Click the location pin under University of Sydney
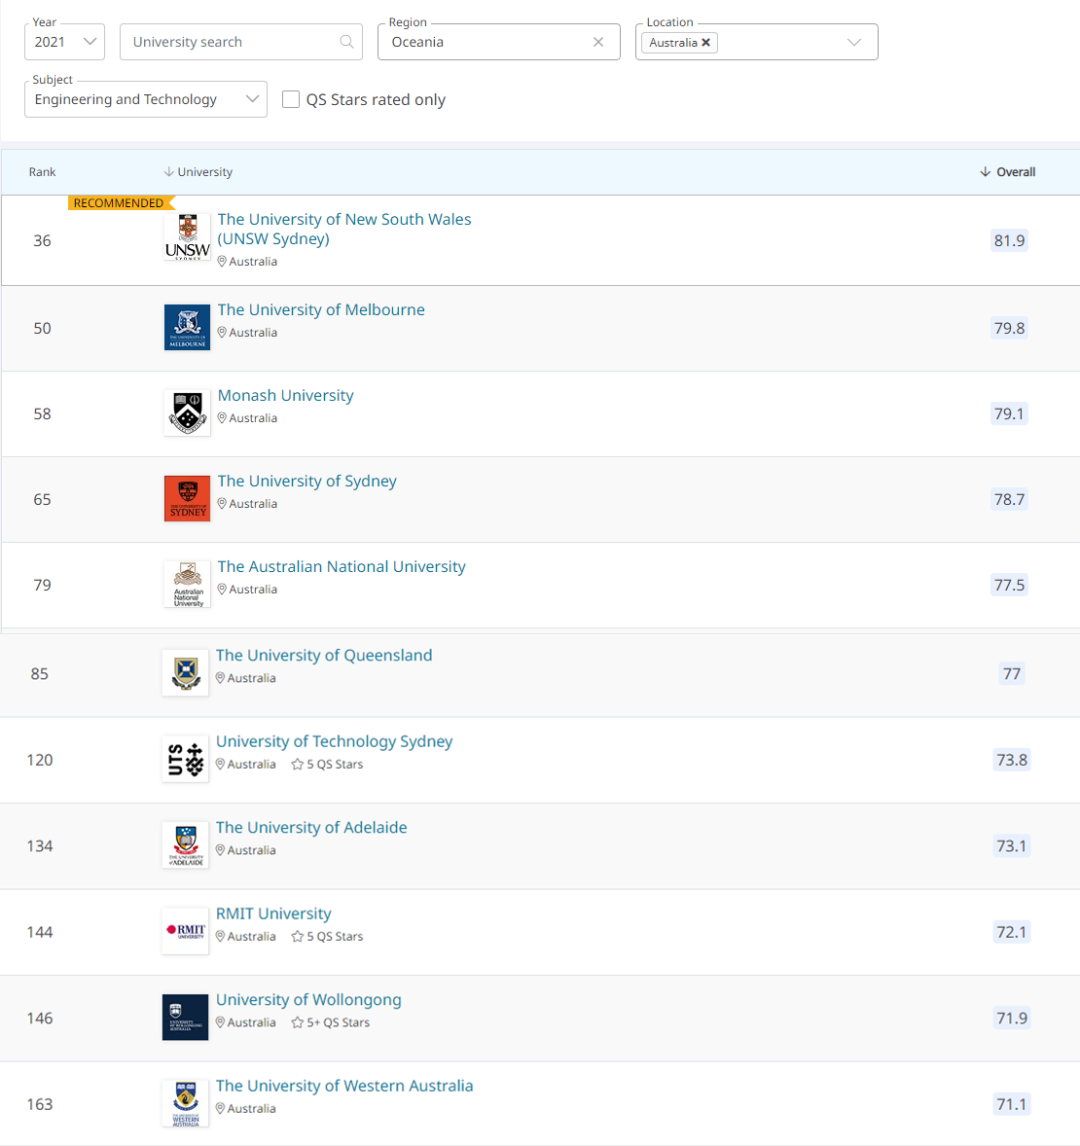 (222, 503)
